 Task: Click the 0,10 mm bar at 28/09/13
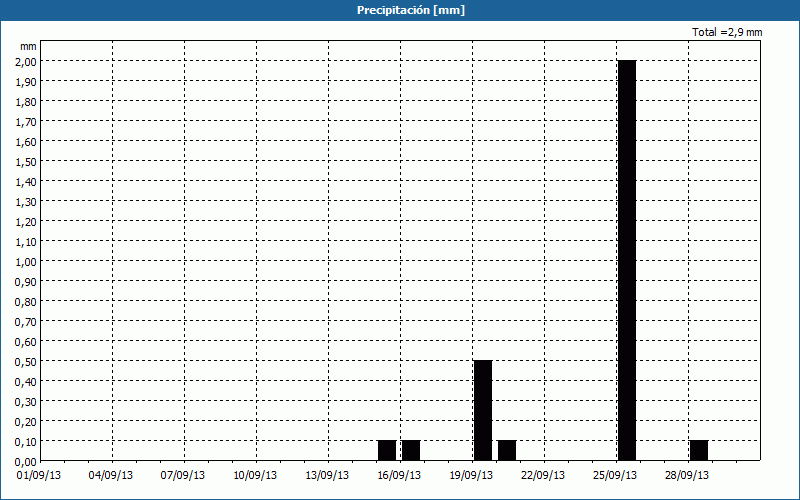coord(699,451)
